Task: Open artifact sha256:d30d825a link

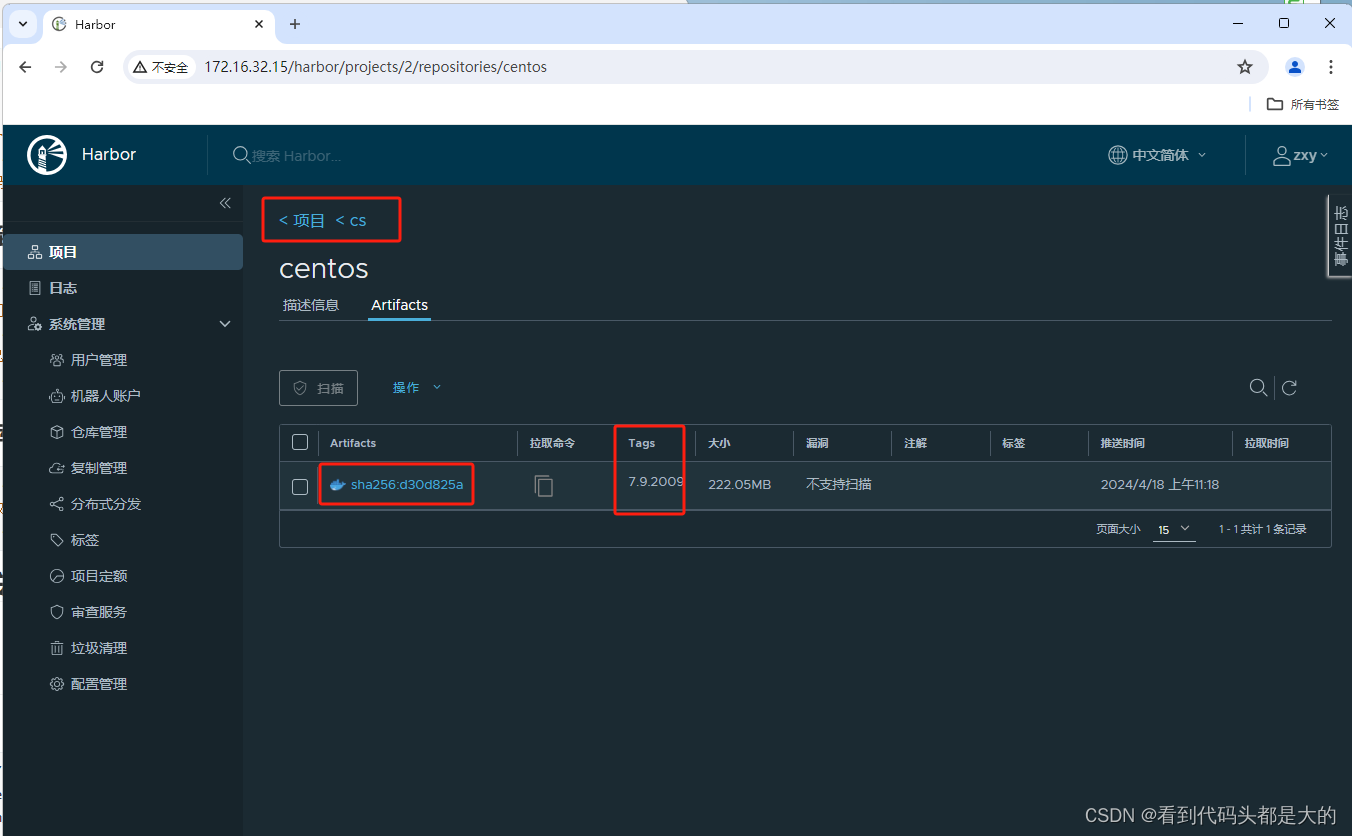Action: coord(407,485)
